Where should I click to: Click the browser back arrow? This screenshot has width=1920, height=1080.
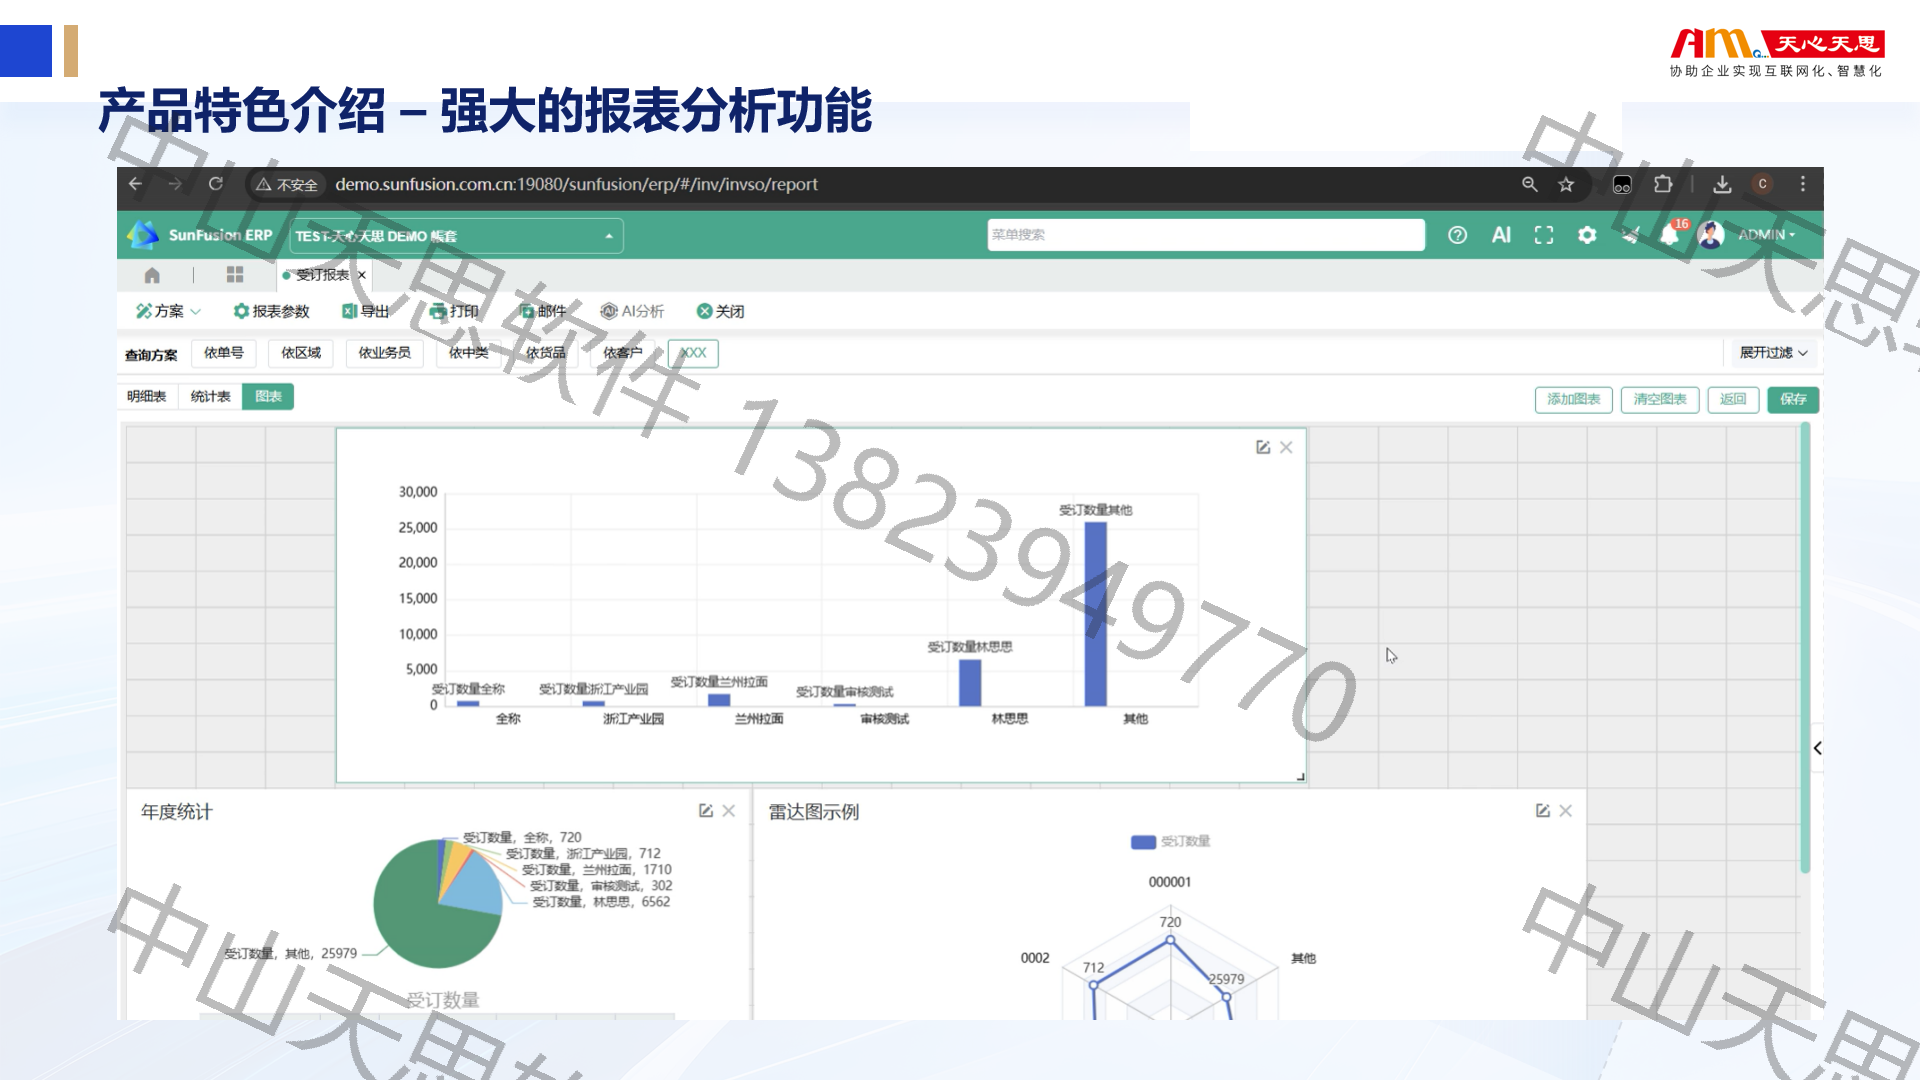tap(135, 184)
